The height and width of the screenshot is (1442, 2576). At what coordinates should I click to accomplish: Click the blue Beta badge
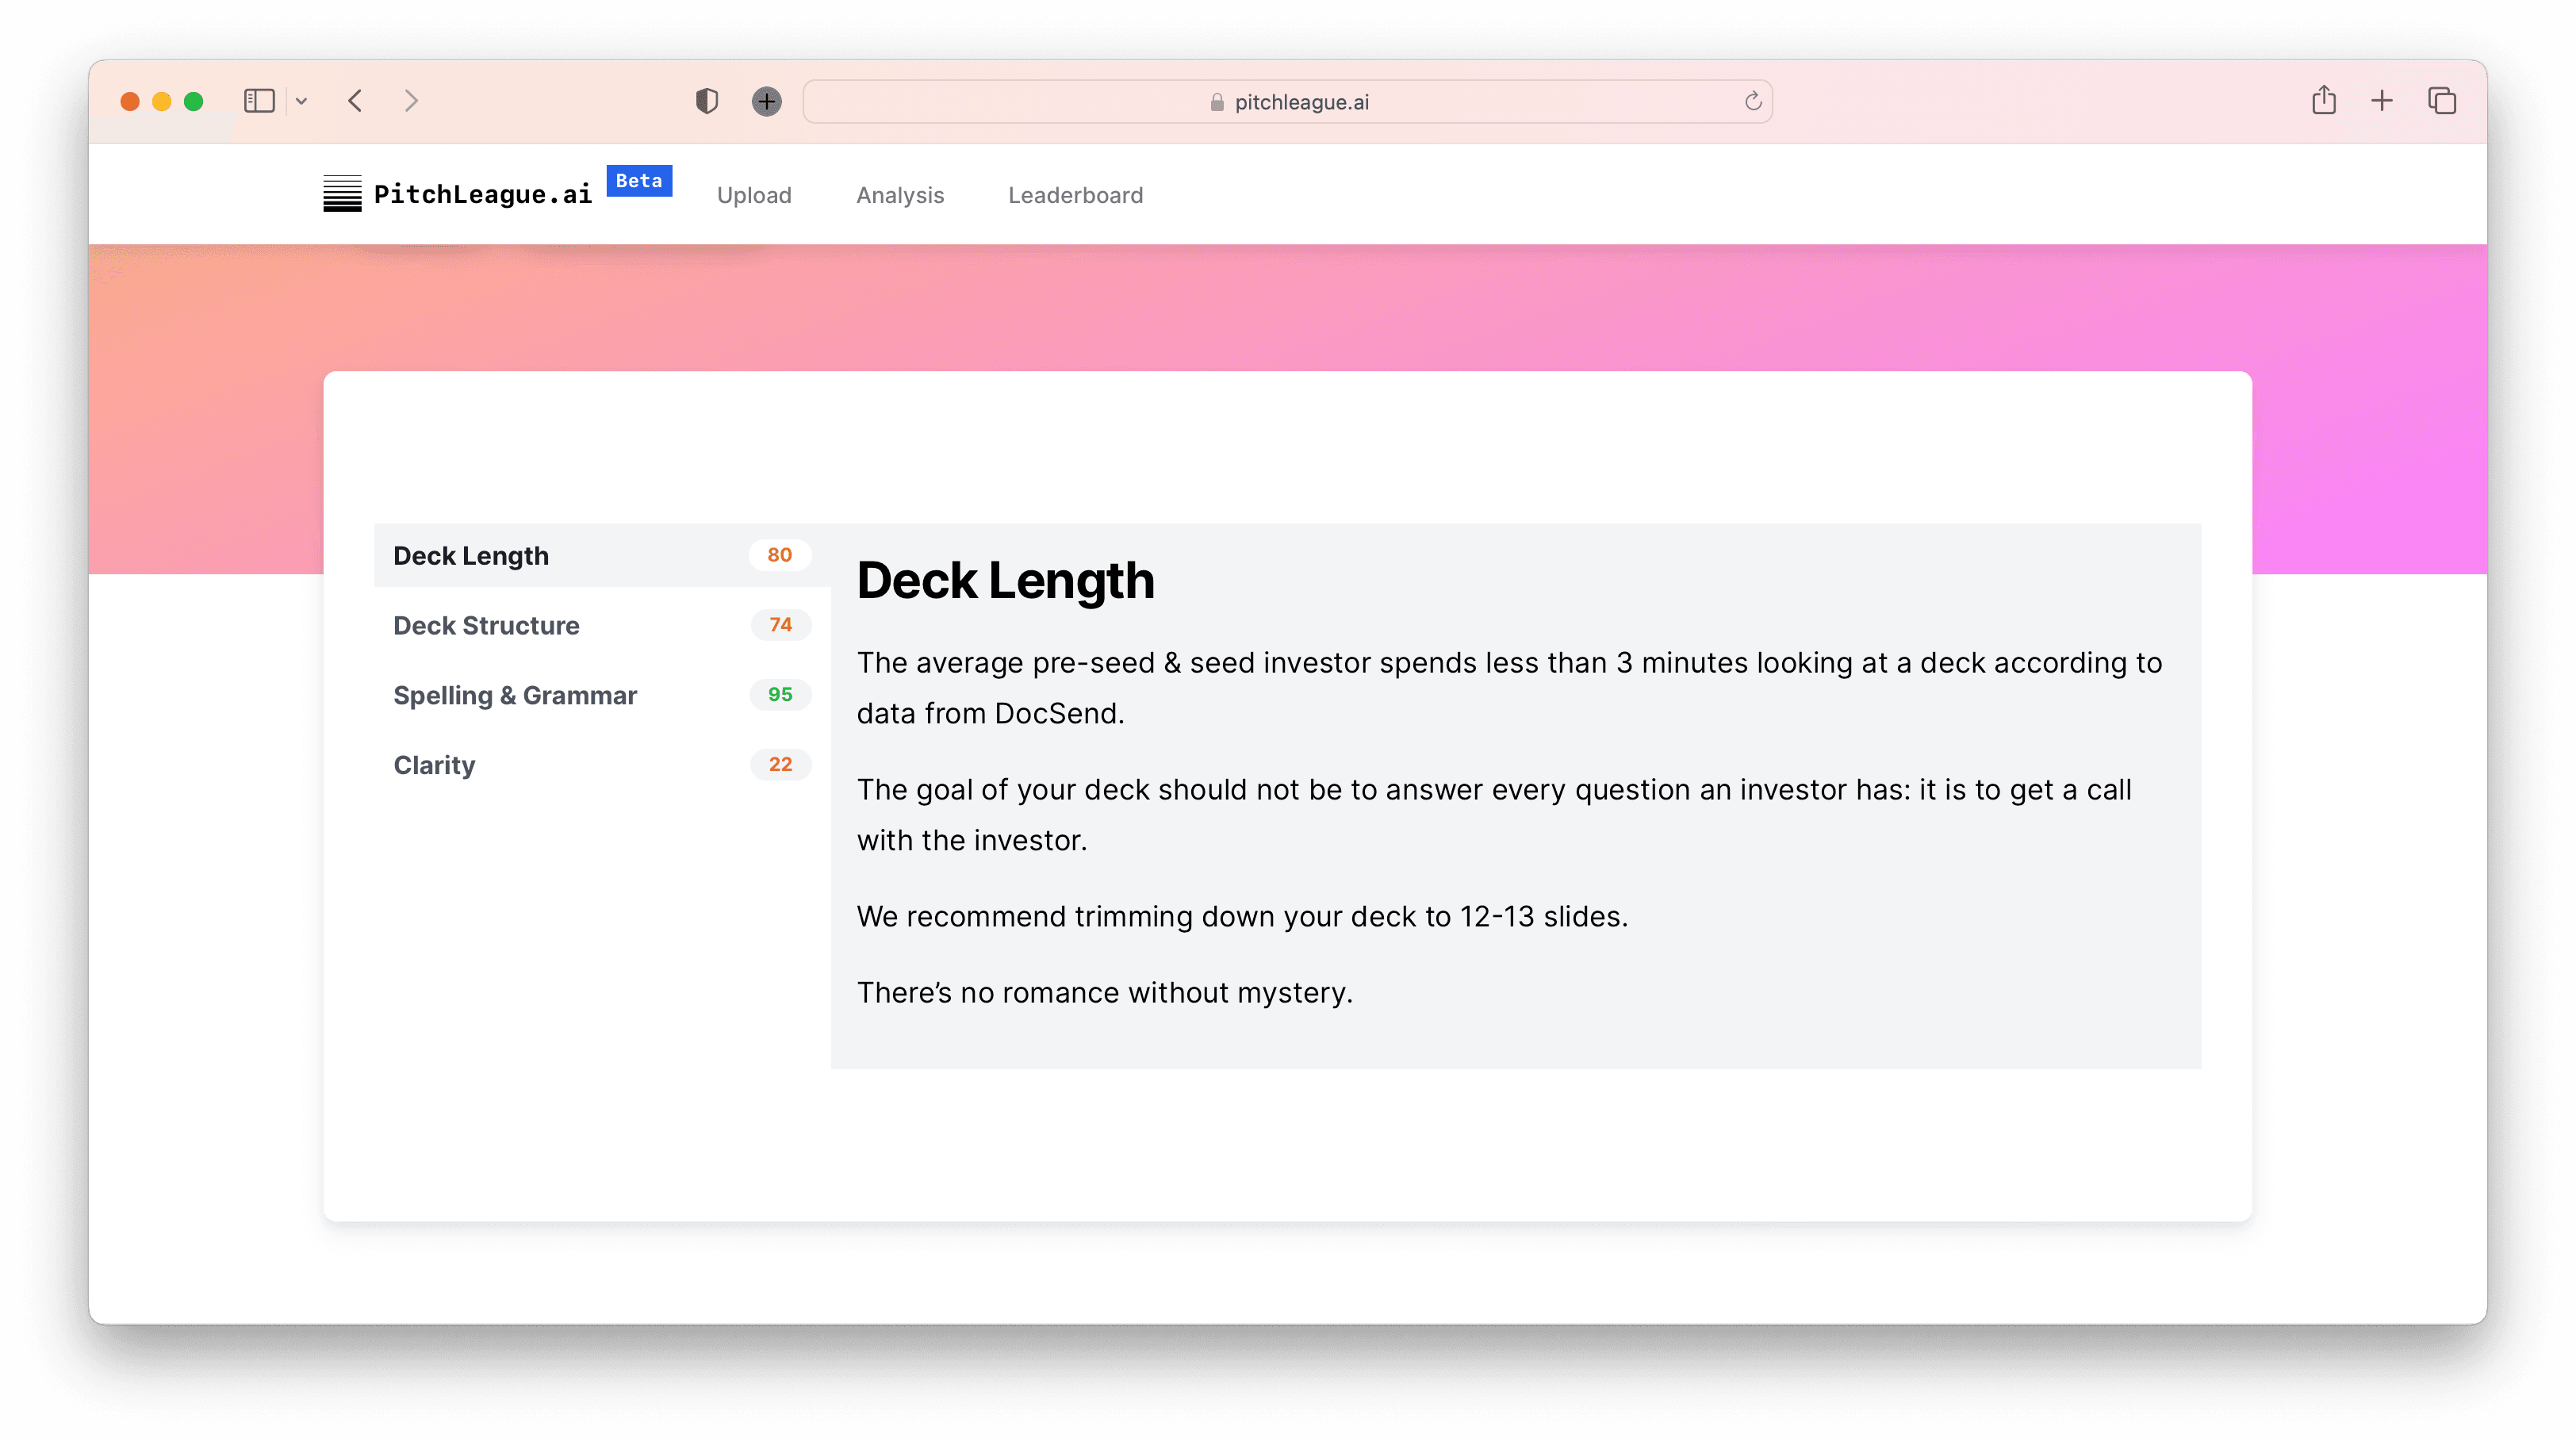coord(639,181)
